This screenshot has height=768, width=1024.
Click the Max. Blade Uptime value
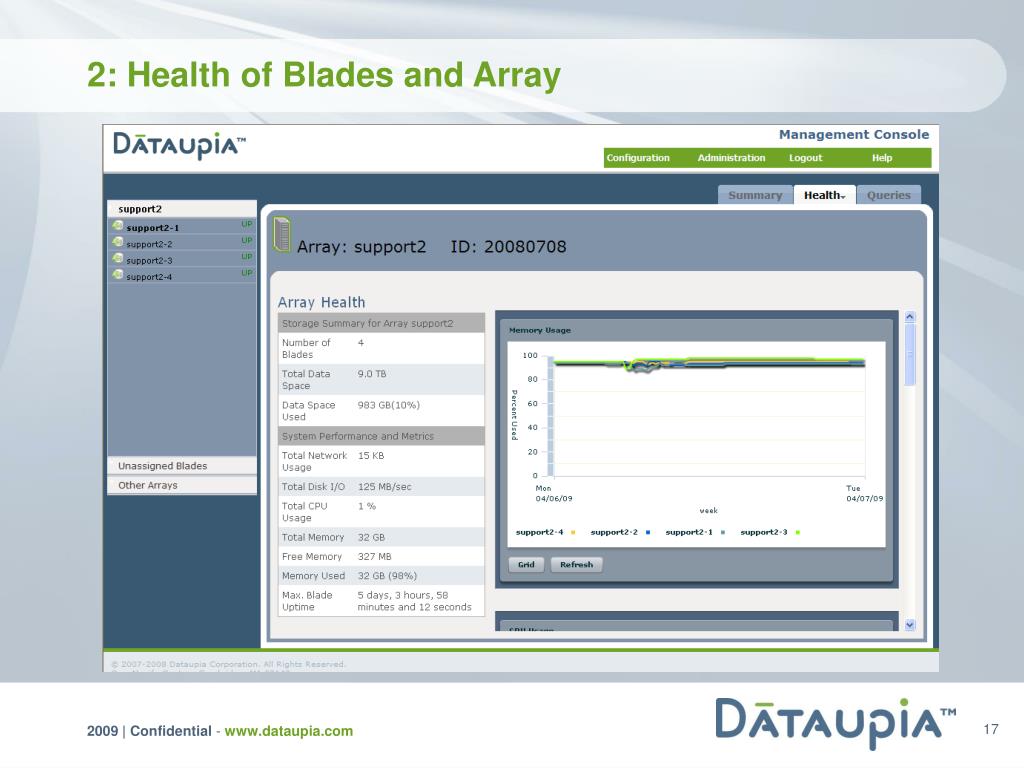[x=414, y=601]
